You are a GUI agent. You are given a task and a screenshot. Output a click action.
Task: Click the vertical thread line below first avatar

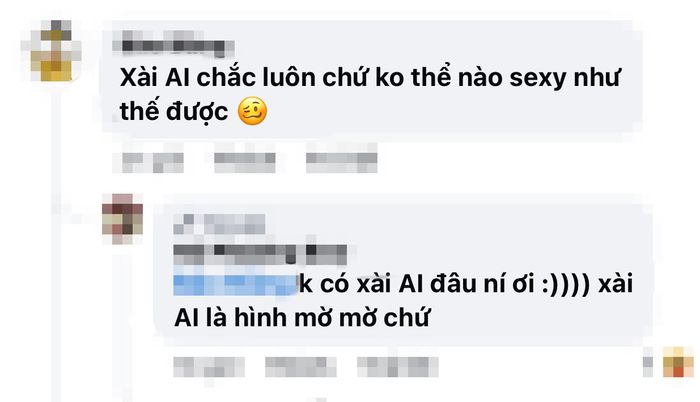pyautogui.click(x=56, y=243)
